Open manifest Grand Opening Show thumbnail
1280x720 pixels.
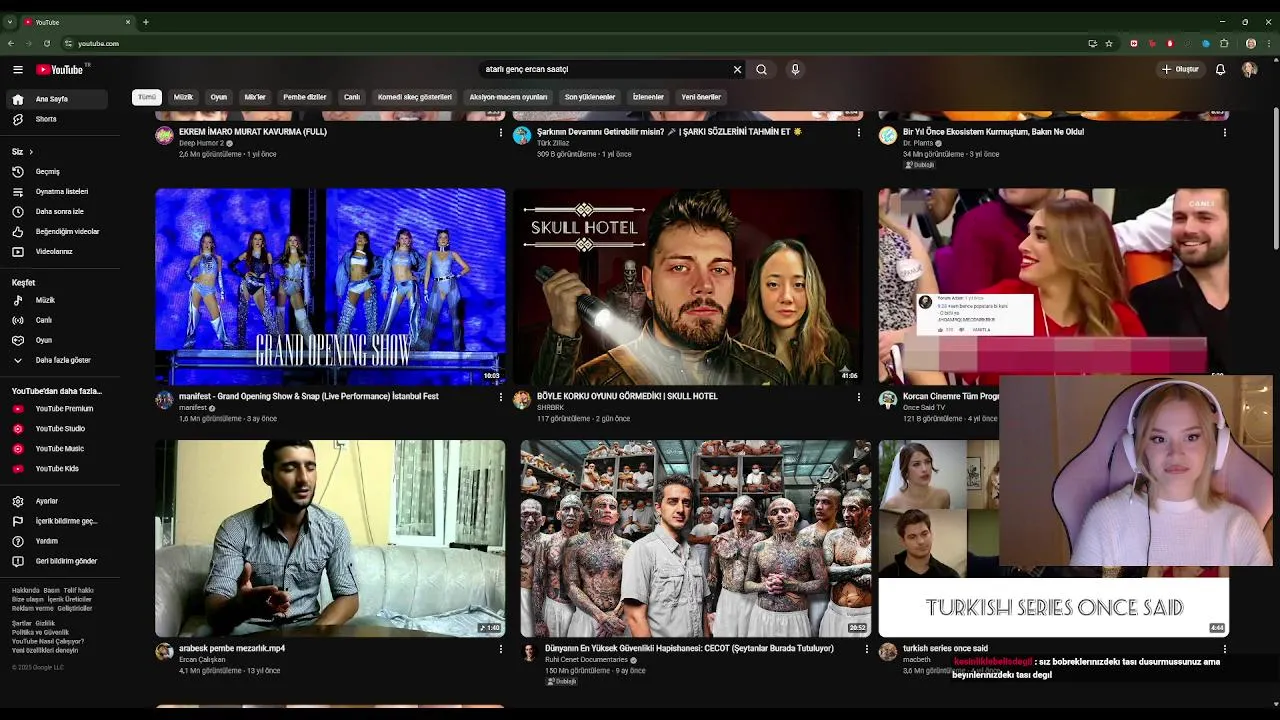point(330,287)
